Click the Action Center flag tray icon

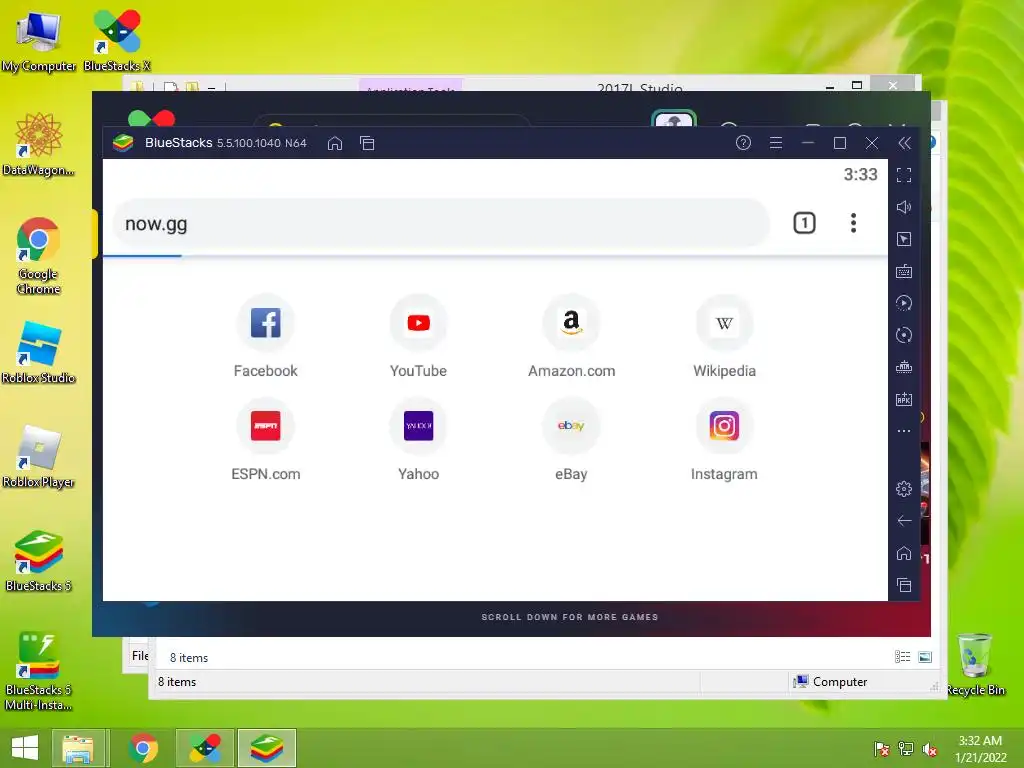coord(881,749)
